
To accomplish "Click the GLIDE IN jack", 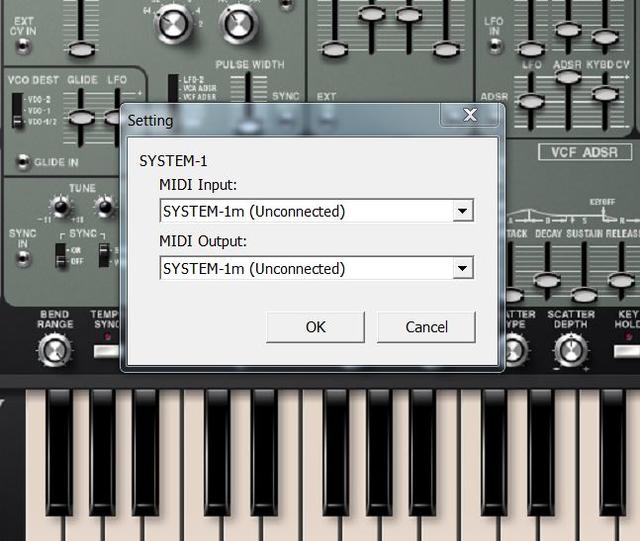I will [x=23, y=162].
